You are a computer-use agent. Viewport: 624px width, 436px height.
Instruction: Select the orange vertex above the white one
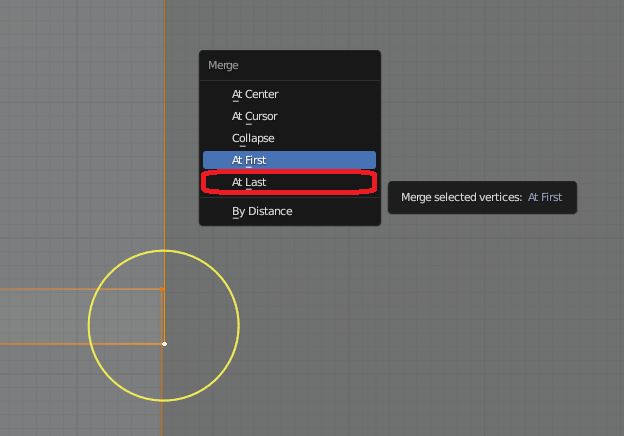pyautogui.click(x=162, y=289)
